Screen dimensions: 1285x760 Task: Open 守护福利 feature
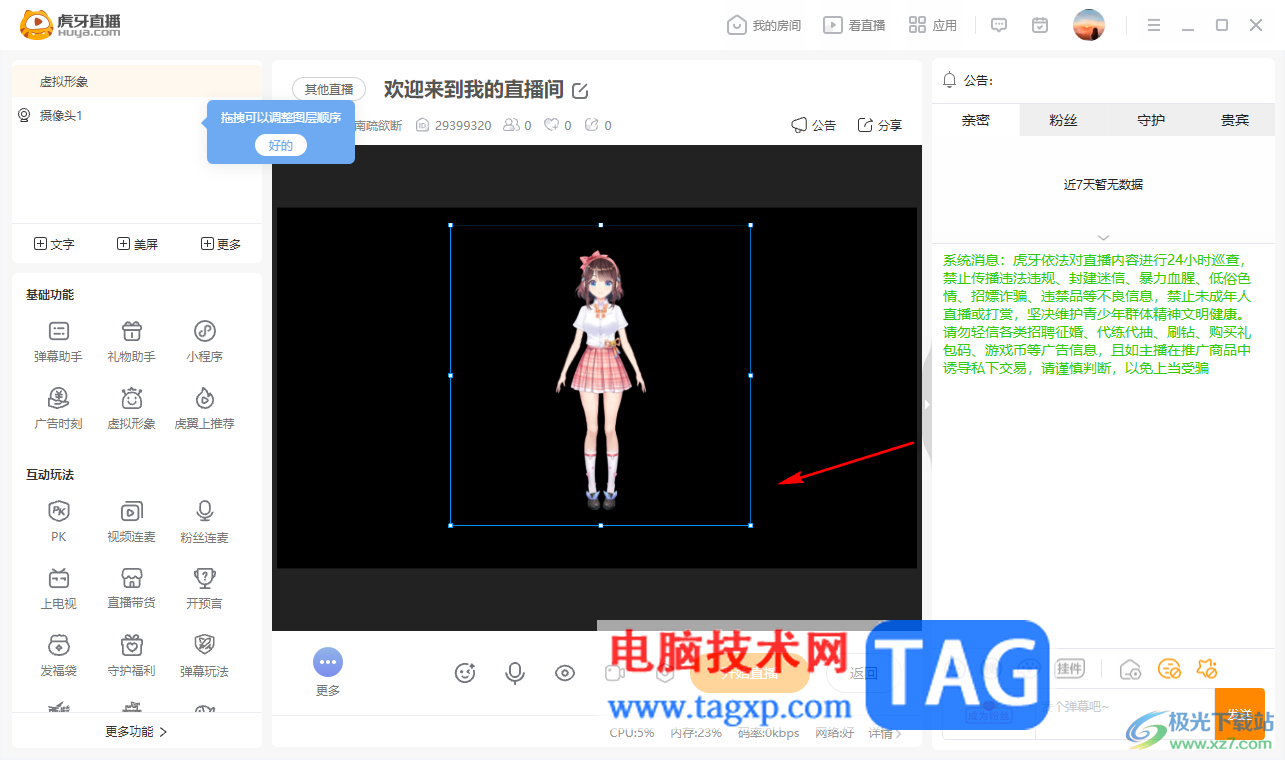[x=132, y=656]
